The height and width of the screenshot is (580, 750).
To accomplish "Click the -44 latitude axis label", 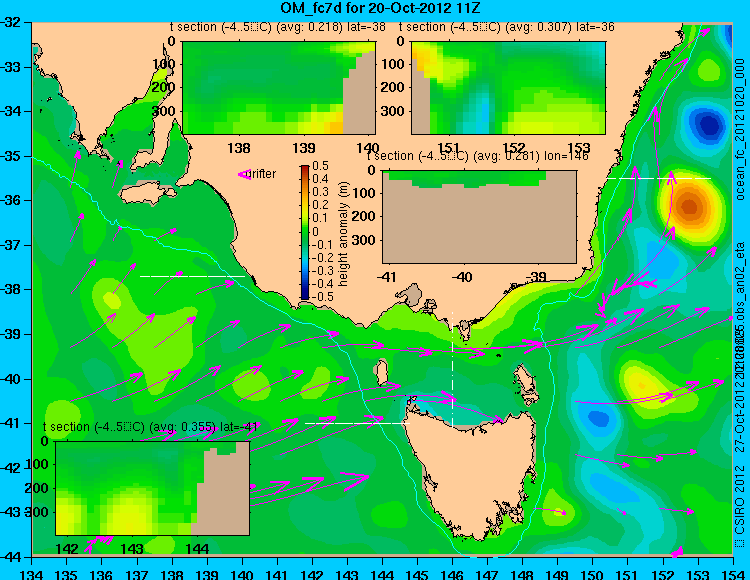I will click(x=11, y=557).
